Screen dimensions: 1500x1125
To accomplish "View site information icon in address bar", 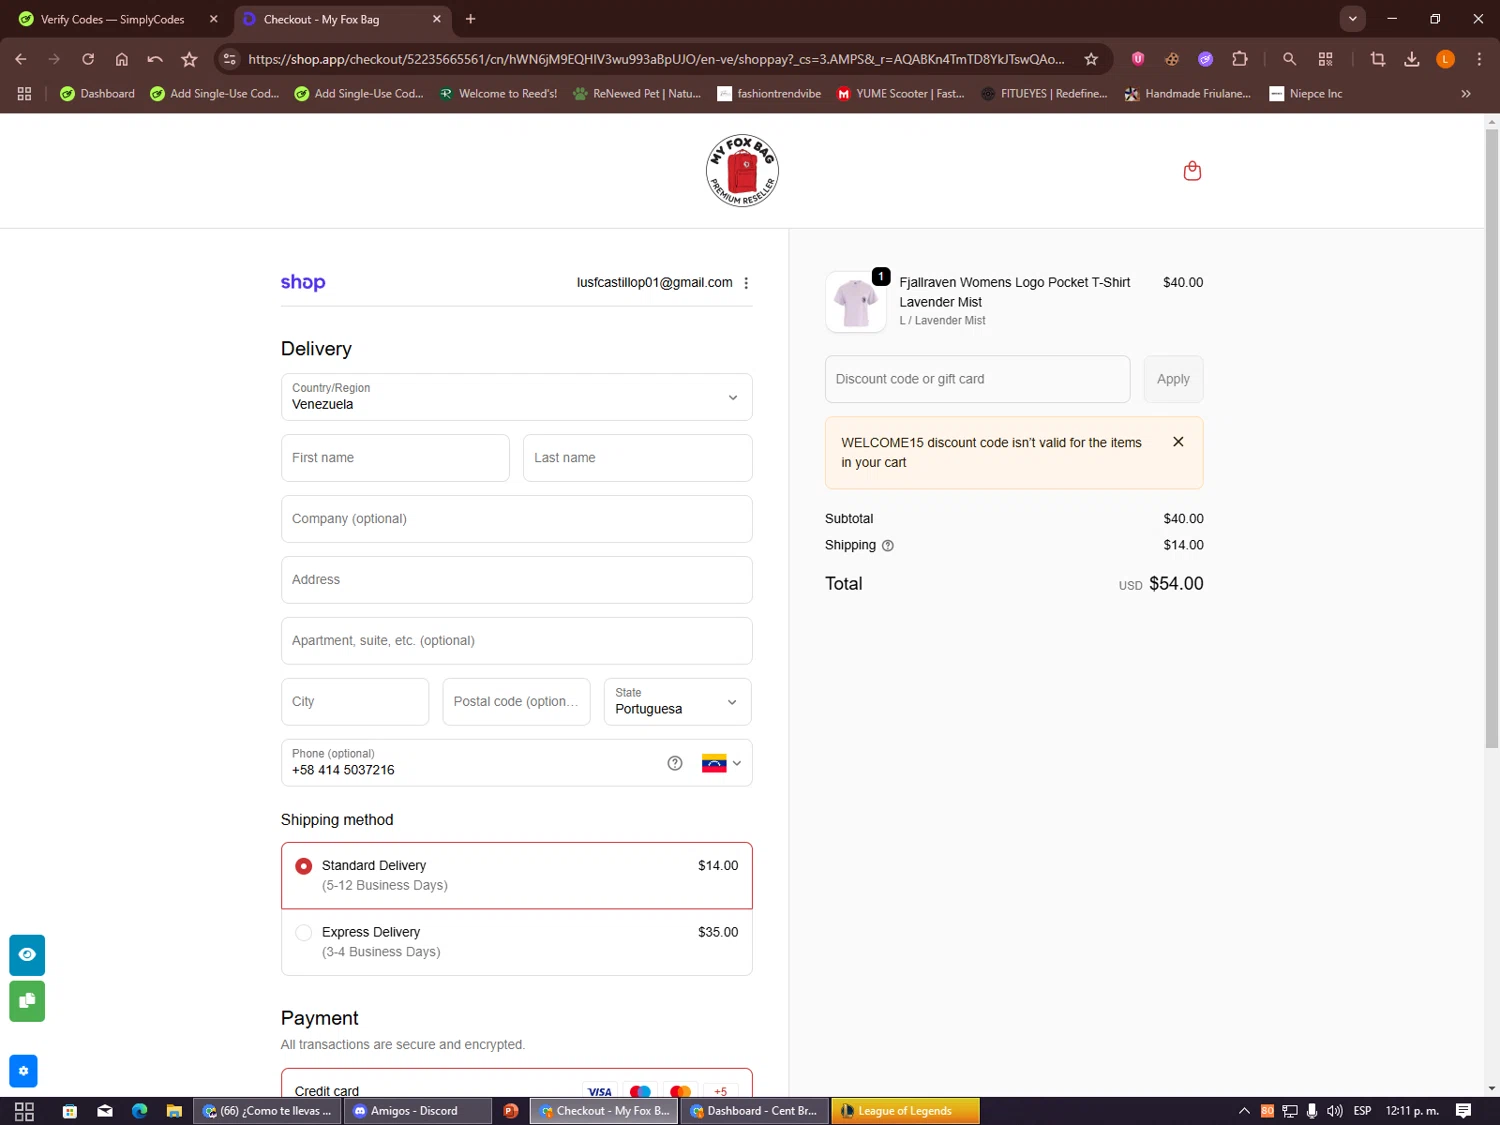I will click(x=230, y=59).
